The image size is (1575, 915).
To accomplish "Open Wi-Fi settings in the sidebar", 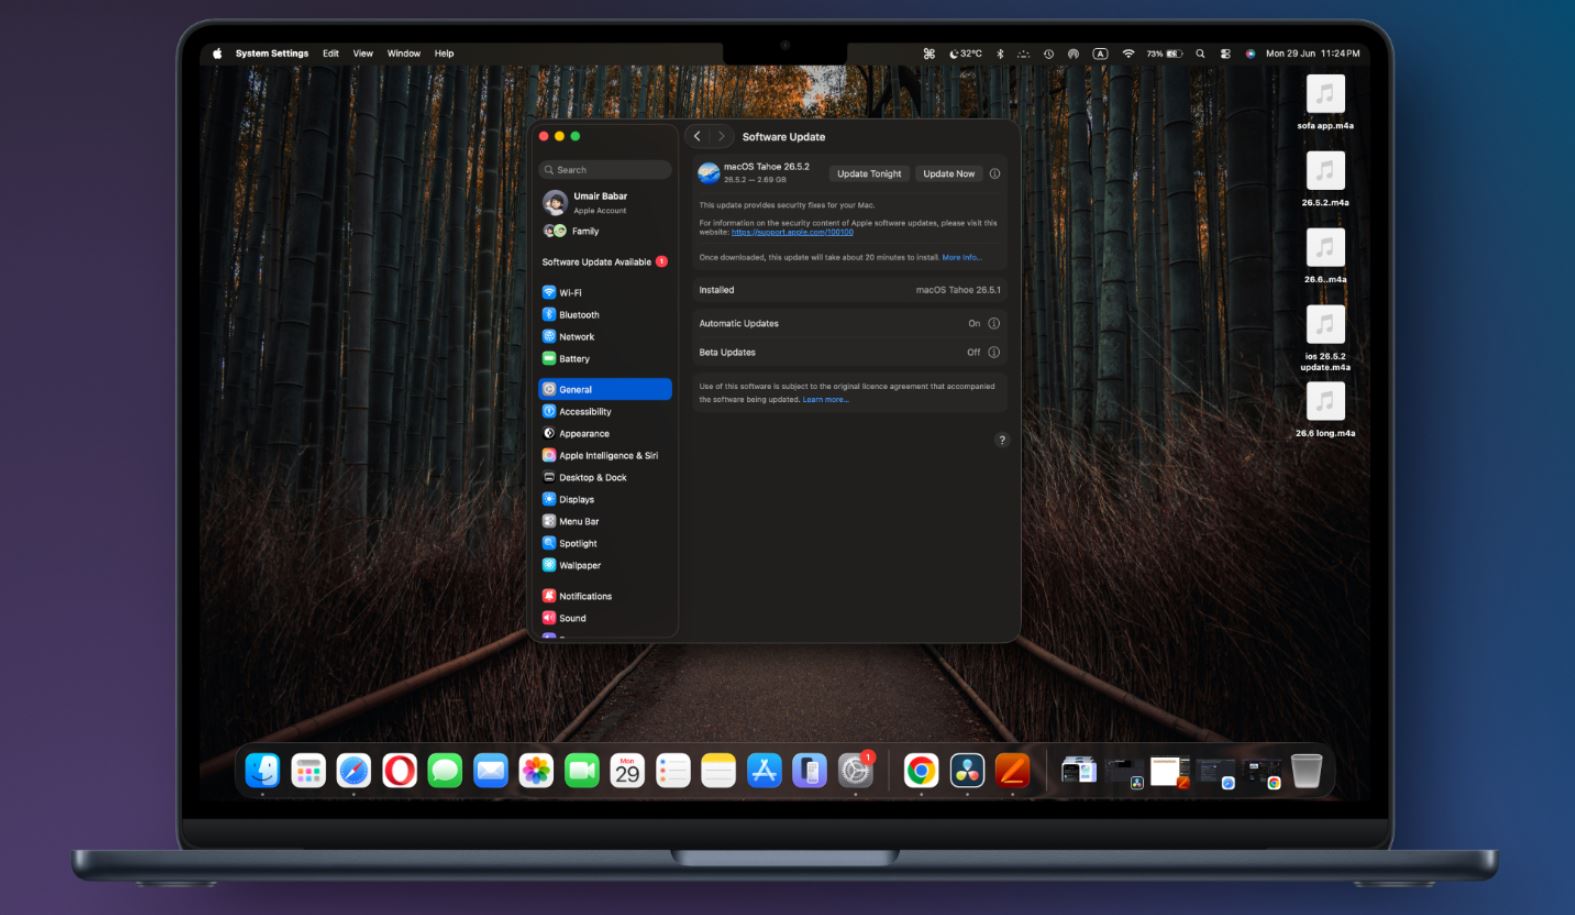I will 605,293.
